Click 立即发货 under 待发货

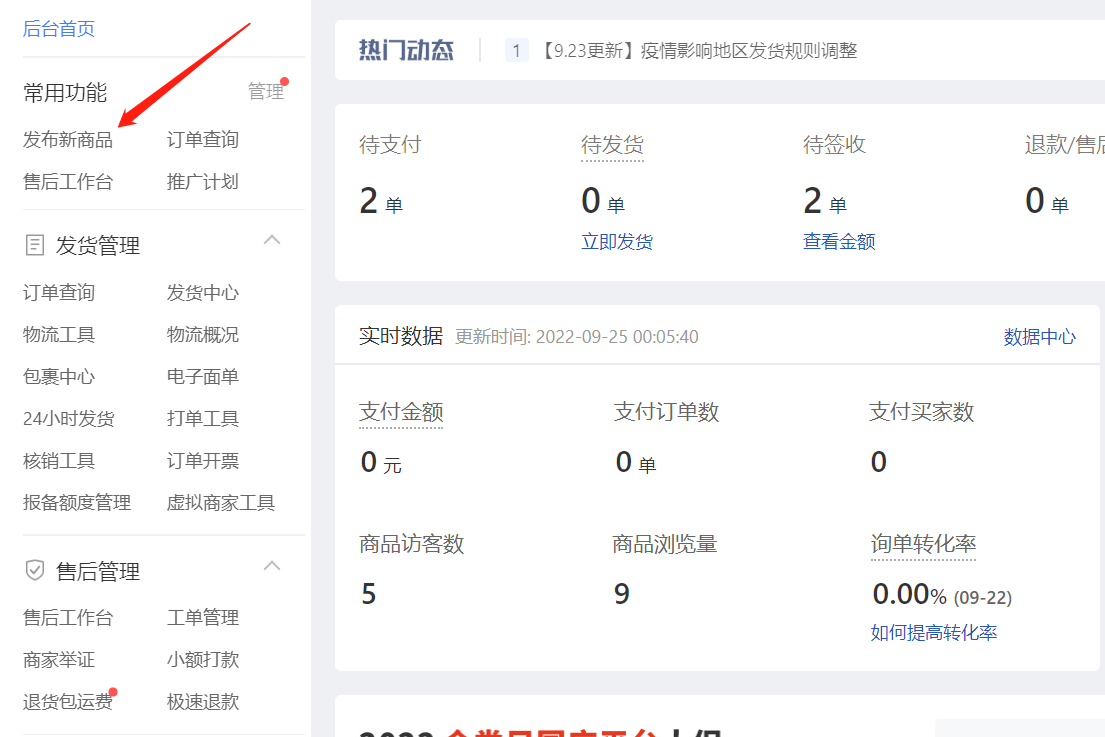617,242
